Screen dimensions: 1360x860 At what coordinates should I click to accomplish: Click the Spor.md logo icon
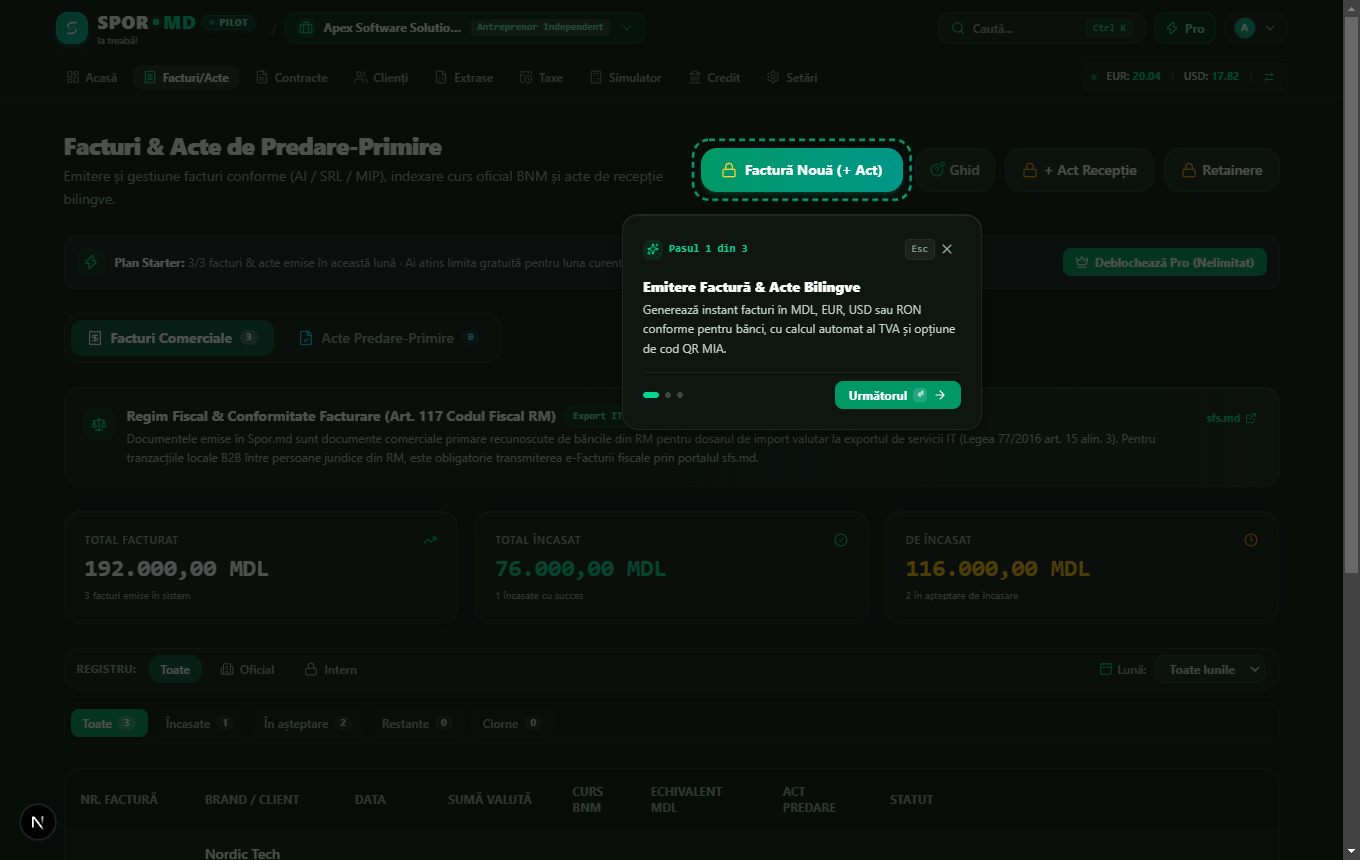[72, 28]
